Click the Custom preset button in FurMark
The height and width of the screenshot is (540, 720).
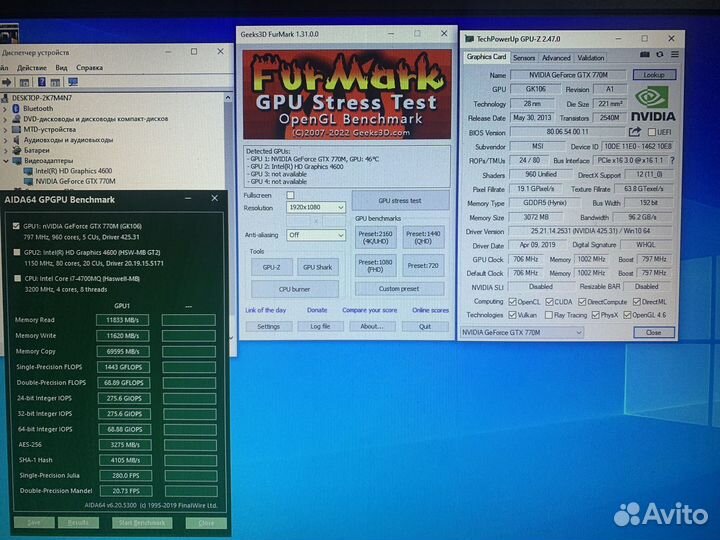399,289
